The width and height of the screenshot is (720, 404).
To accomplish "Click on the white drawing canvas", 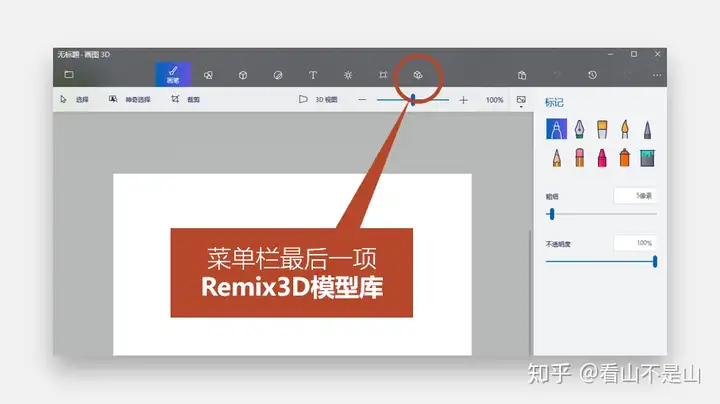I will coord(292,264).
